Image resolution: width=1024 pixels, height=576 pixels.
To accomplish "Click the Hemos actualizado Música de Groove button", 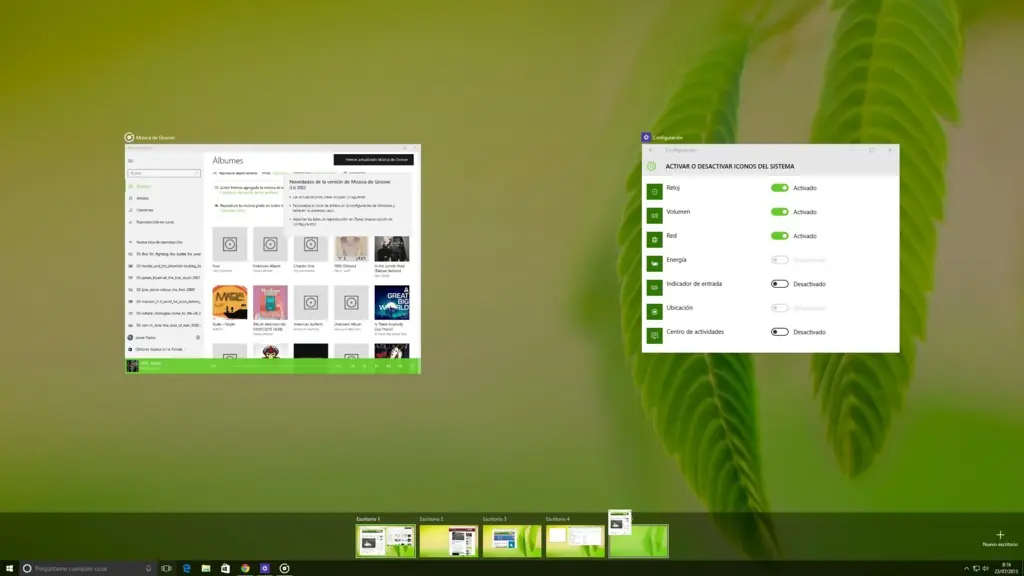I will [x=372, y=160].
